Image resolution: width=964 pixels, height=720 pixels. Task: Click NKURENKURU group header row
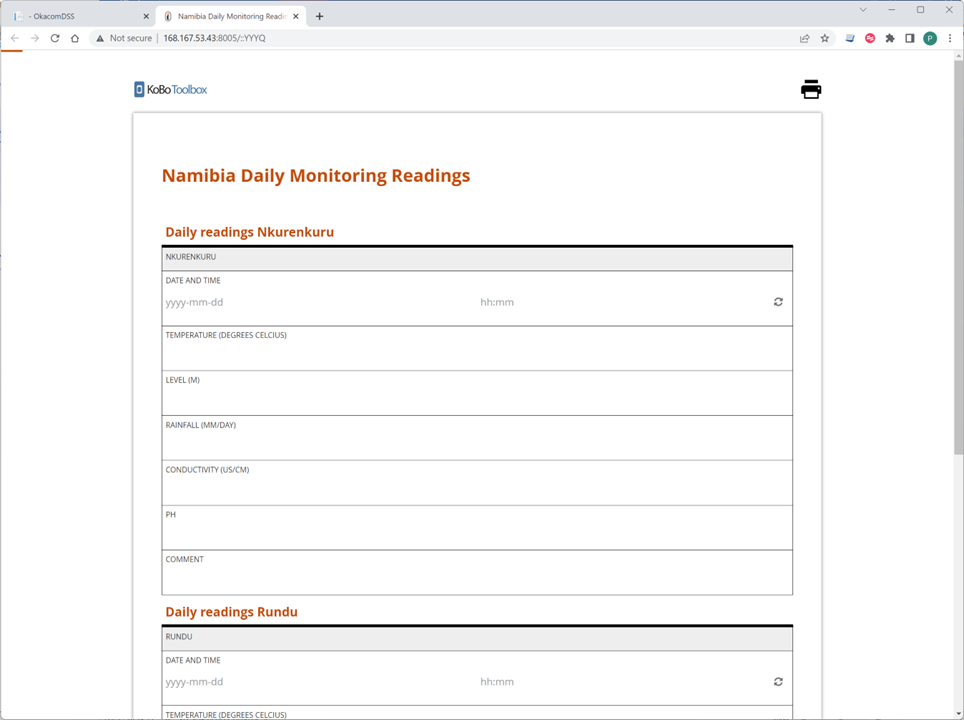[477, 258]
